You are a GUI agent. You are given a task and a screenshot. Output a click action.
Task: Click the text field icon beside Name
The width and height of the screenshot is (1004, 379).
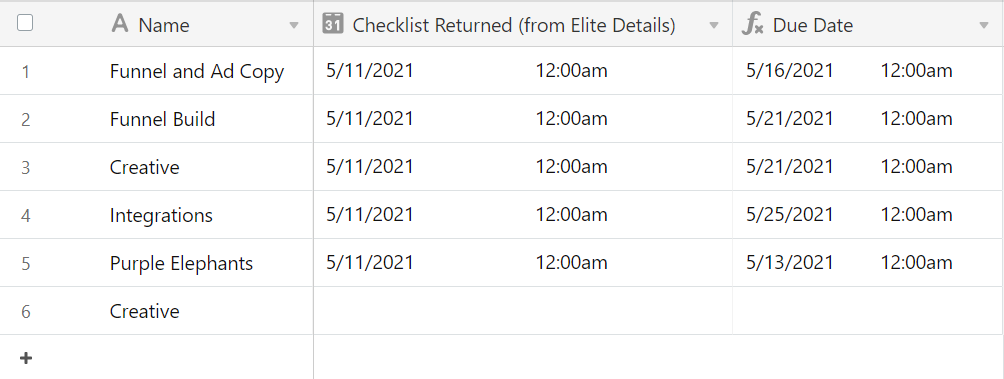120,24
